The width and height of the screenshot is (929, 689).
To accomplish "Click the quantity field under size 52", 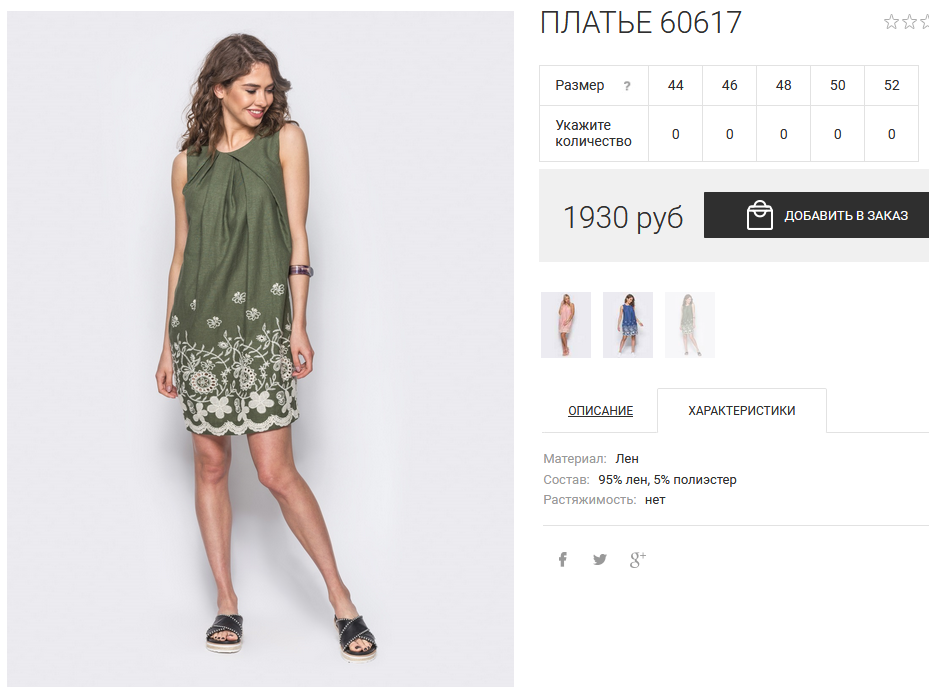I will tap(891, 134).
